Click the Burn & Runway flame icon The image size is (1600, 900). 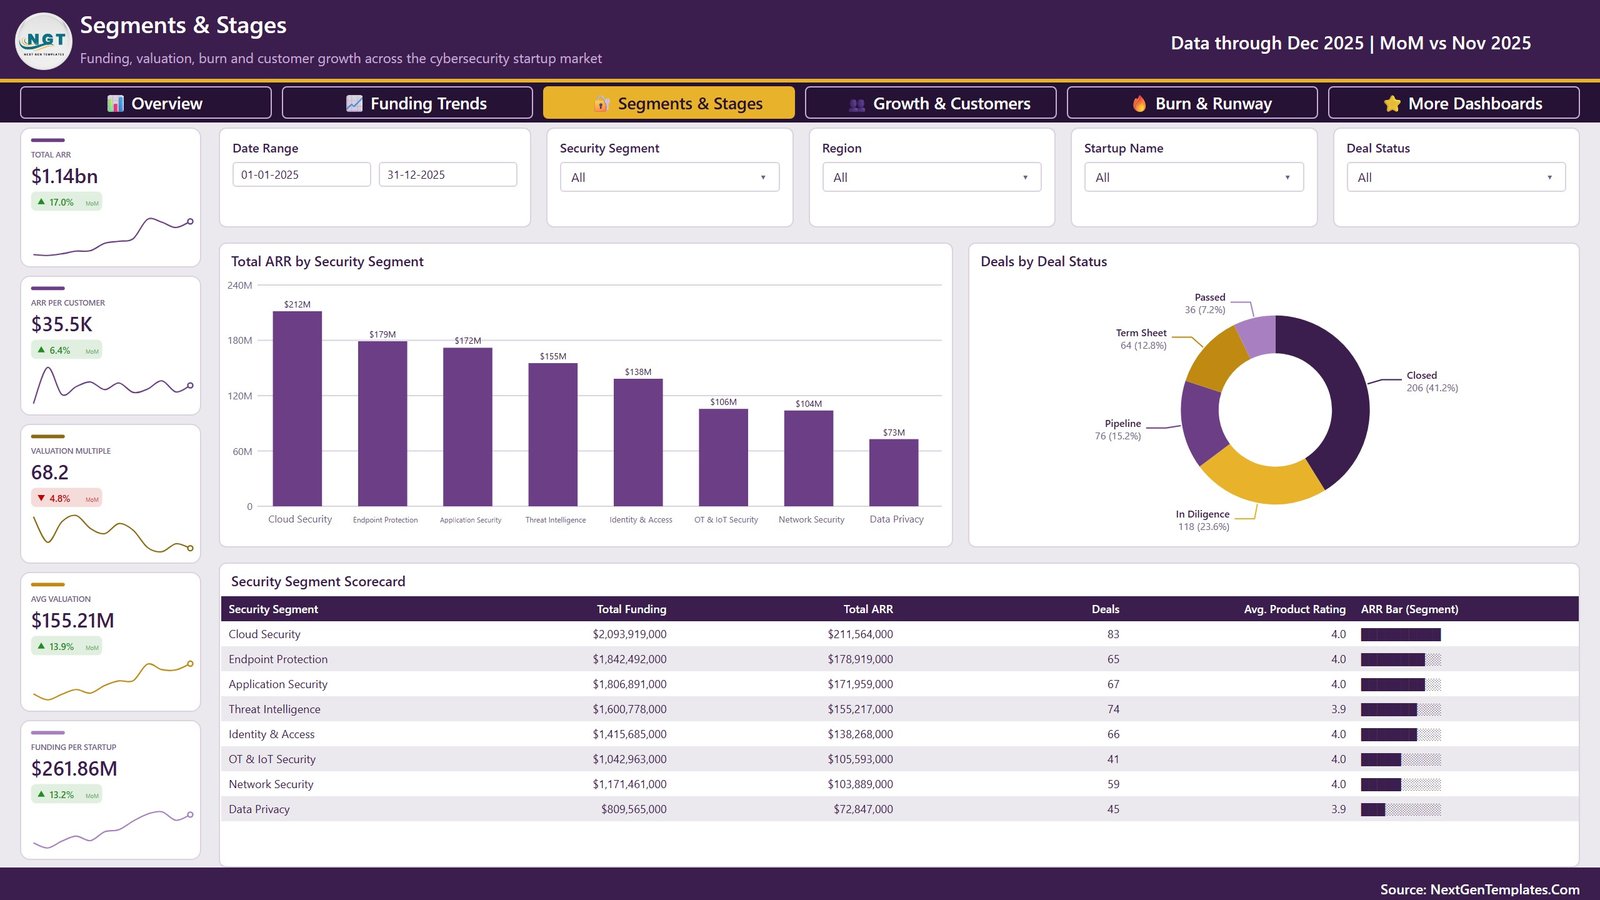pyautogui.click(x=1139, y=103)
